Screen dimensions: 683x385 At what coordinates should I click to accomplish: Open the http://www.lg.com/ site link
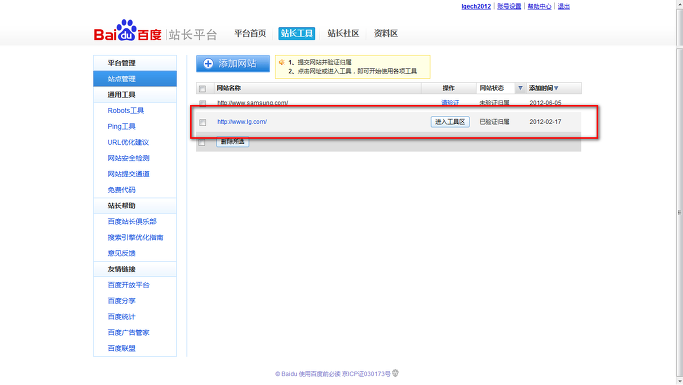tap(242, 122)
